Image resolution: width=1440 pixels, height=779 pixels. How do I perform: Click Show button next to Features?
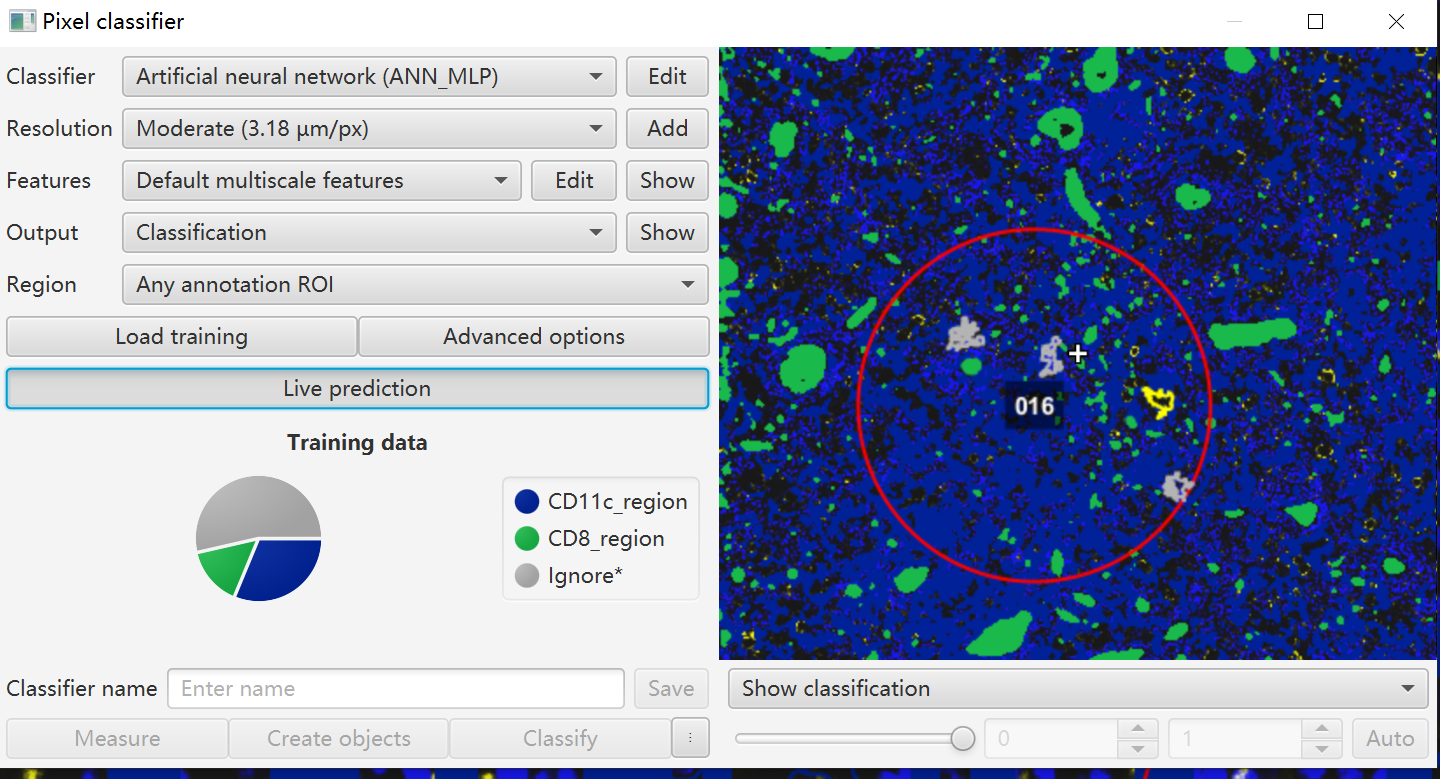[667, 181]
